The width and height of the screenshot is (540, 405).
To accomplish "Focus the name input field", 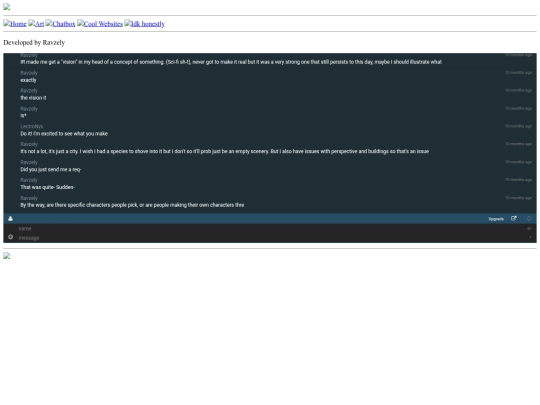I will (271, 228).
